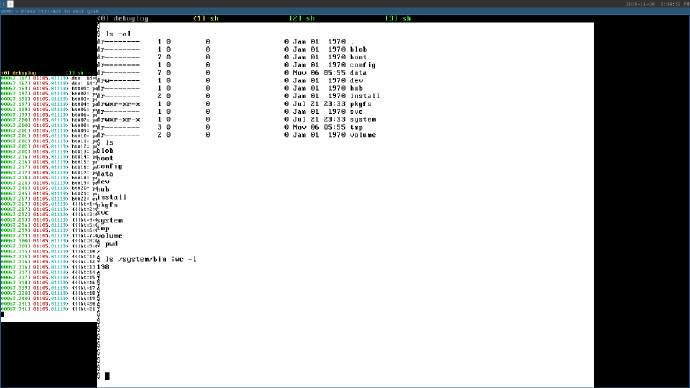Click the date and clock in top bar

coord(657,4)
